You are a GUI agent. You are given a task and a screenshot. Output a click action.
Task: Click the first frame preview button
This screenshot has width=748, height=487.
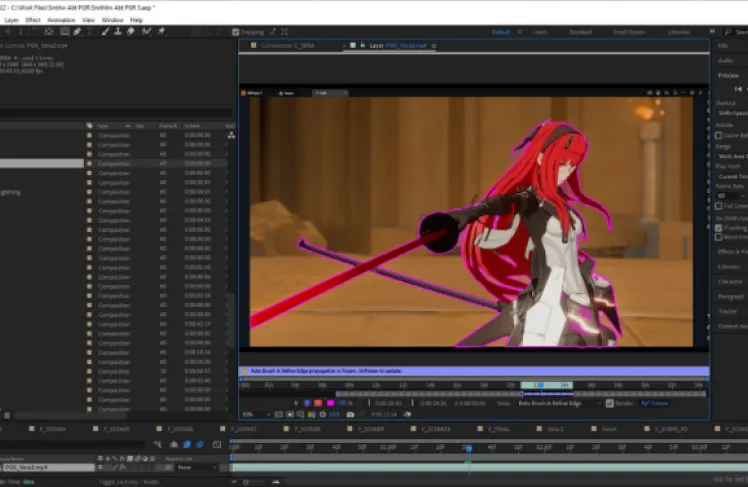pos(738,89)
